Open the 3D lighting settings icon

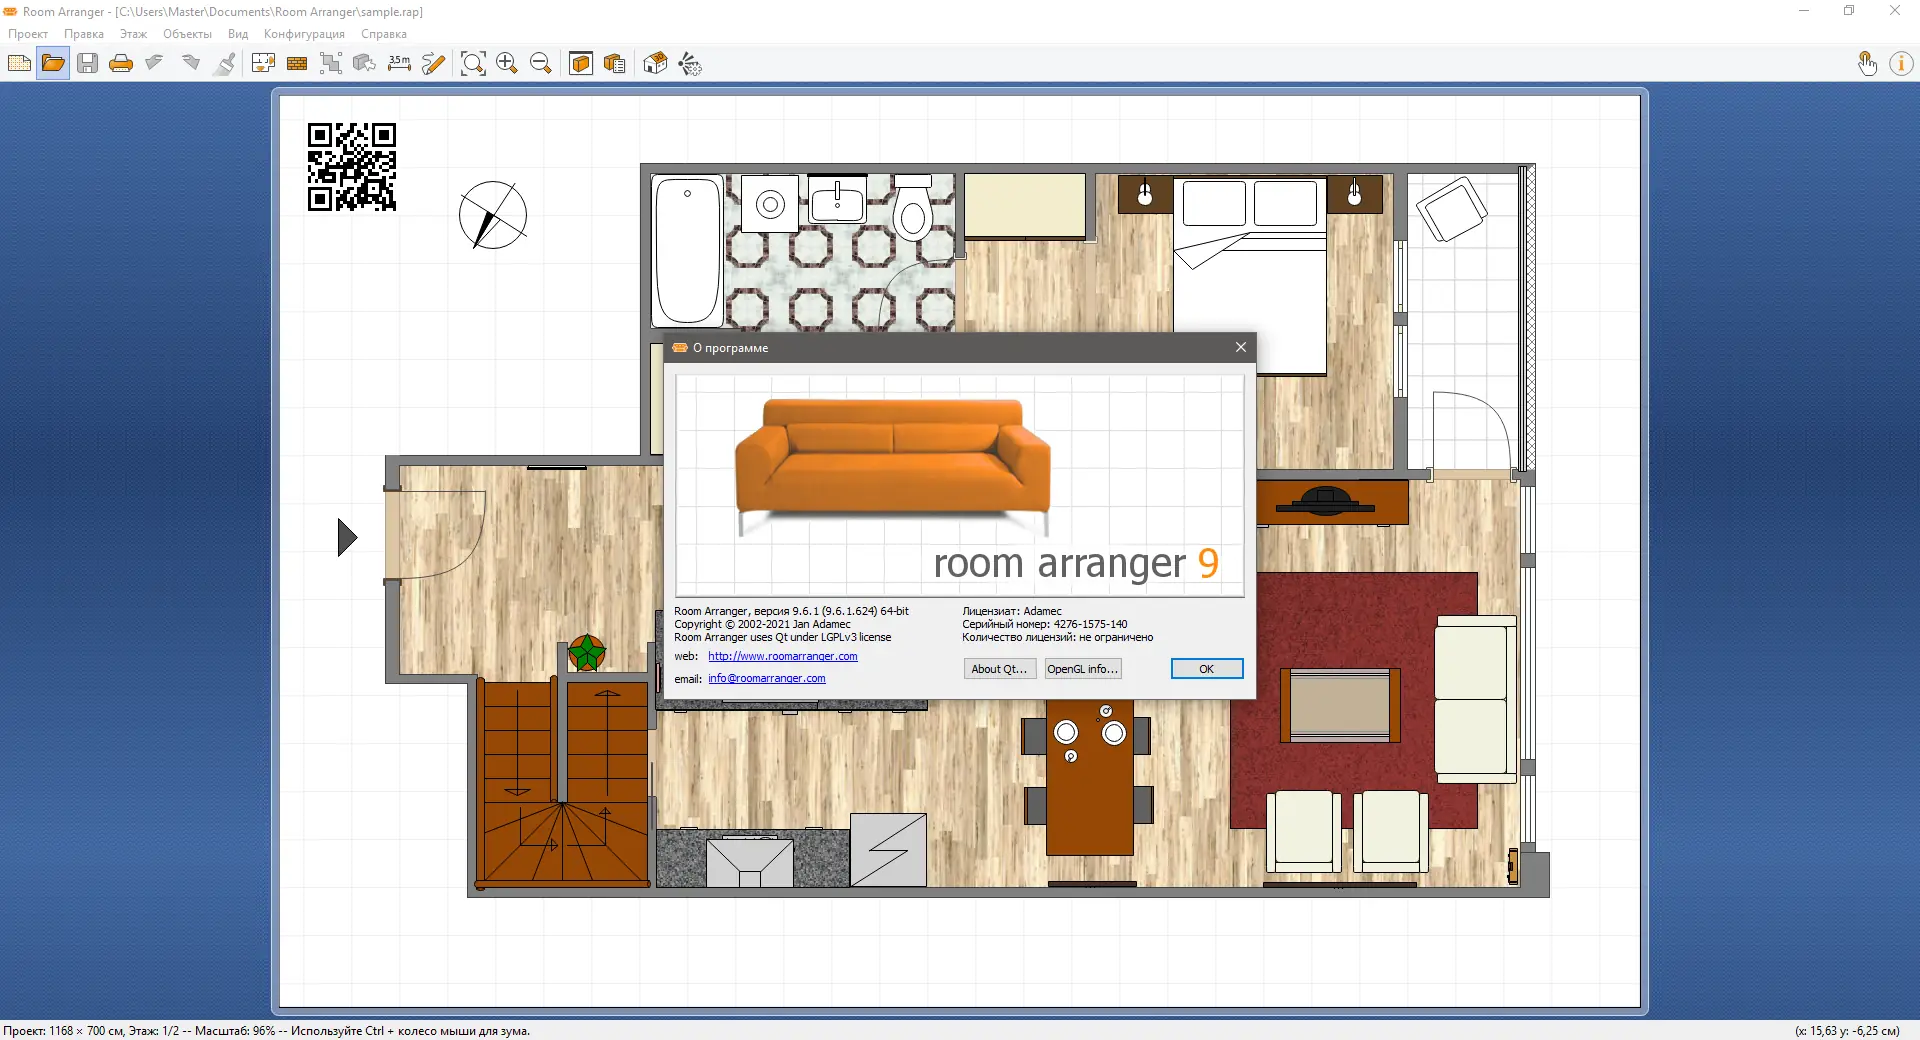690,64
